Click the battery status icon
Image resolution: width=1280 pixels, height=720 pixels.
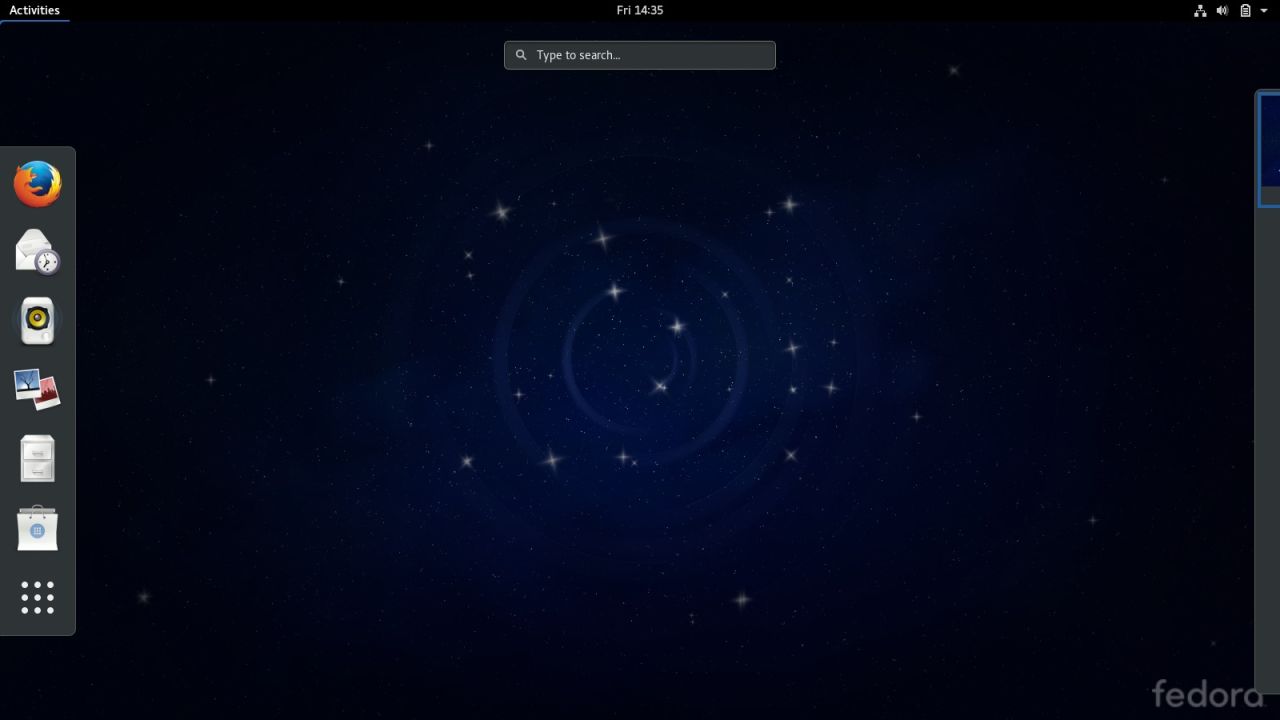1243,10
